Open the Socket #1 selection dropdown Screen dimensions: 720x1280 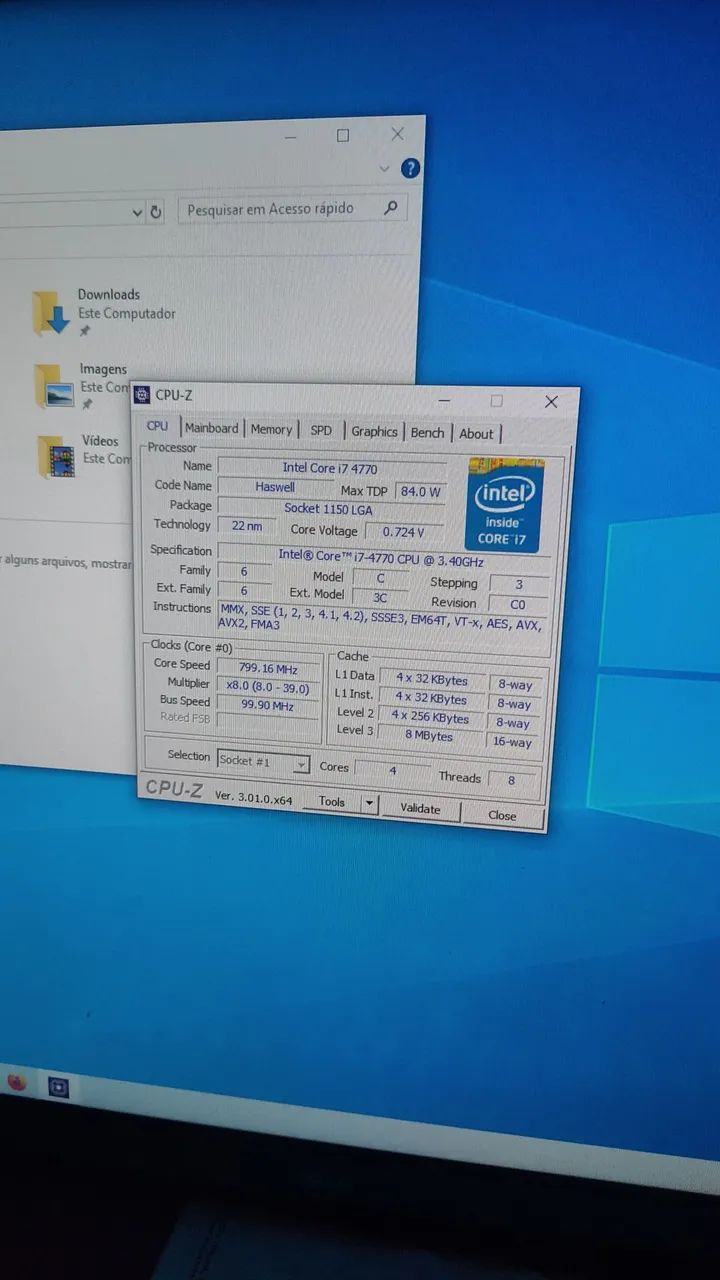[x=263, y=762]
